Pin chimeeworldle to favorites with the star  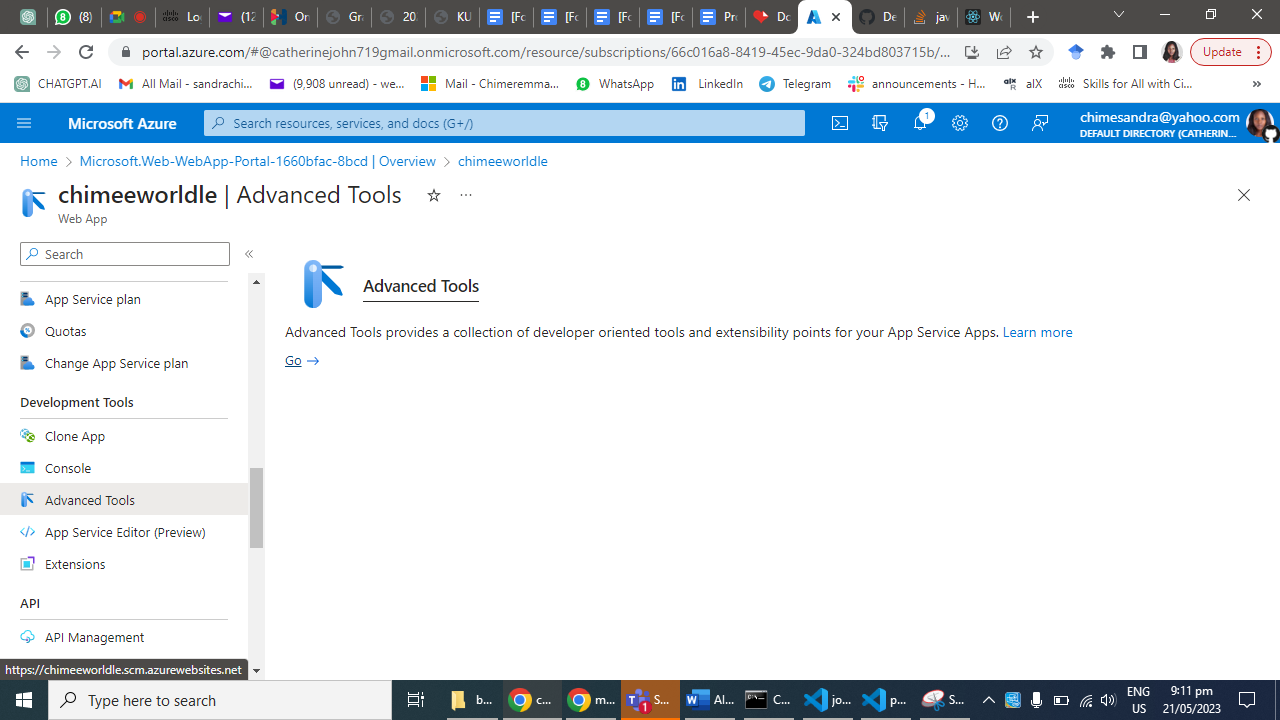click(x=434, y=196)
